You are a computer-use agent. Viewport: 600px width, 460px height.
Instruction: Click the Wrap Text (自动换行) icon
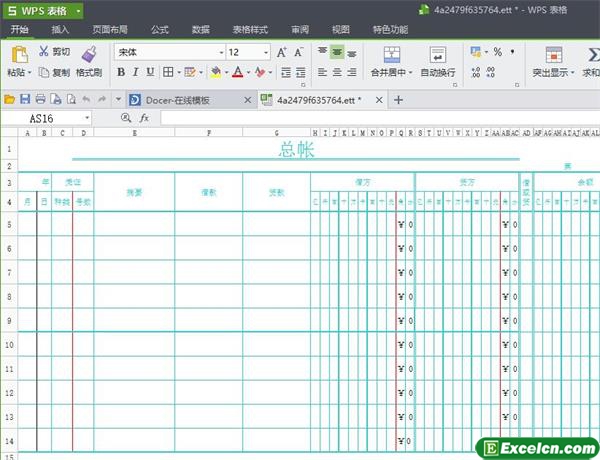pos(437,54)
